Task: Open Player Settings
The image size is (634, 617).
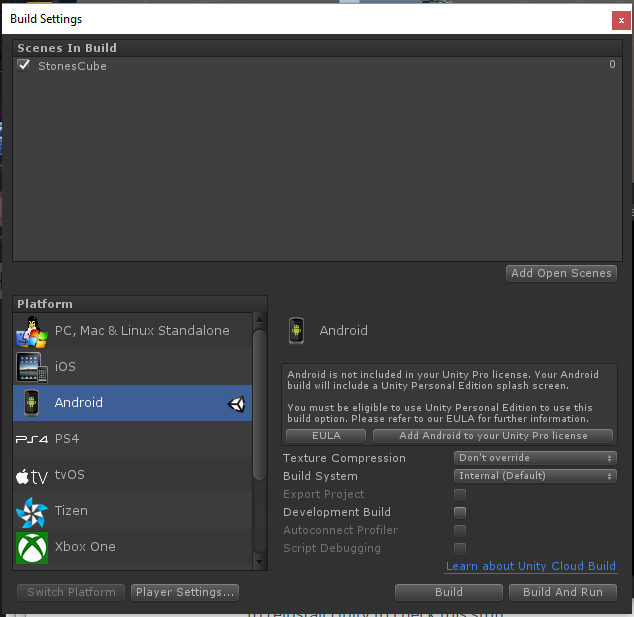Action: pyautogui.click(x=185, y=592)
